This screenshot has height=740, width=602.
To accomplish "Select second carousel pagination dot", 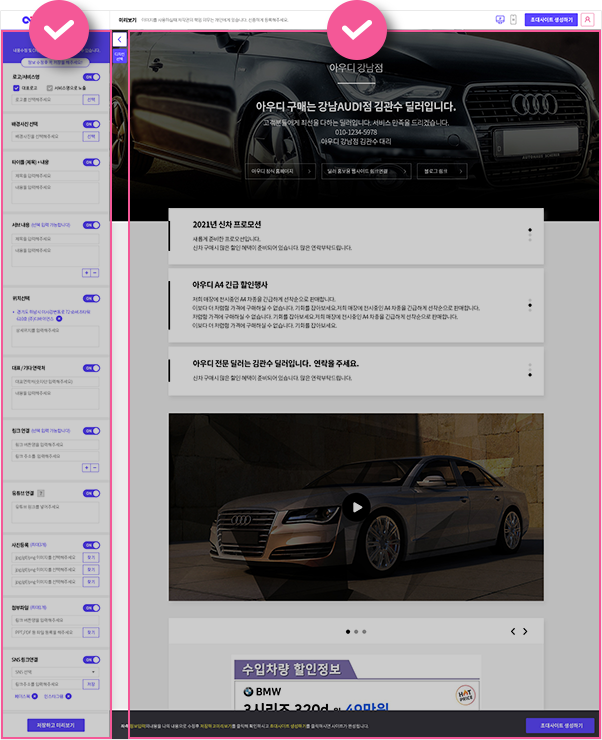I will pyautogui.click(x=356, y=631).
